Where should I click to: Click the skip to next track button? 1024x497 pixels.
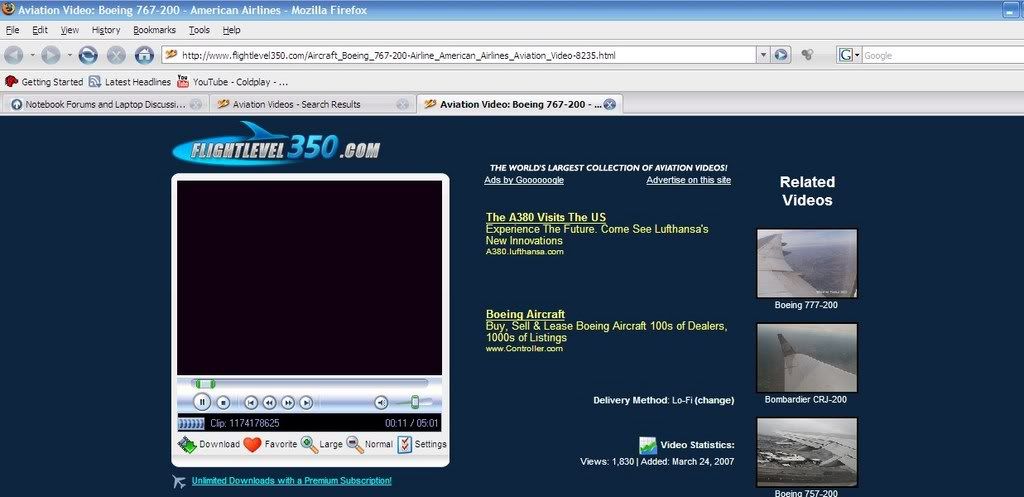tap(306, 403)
